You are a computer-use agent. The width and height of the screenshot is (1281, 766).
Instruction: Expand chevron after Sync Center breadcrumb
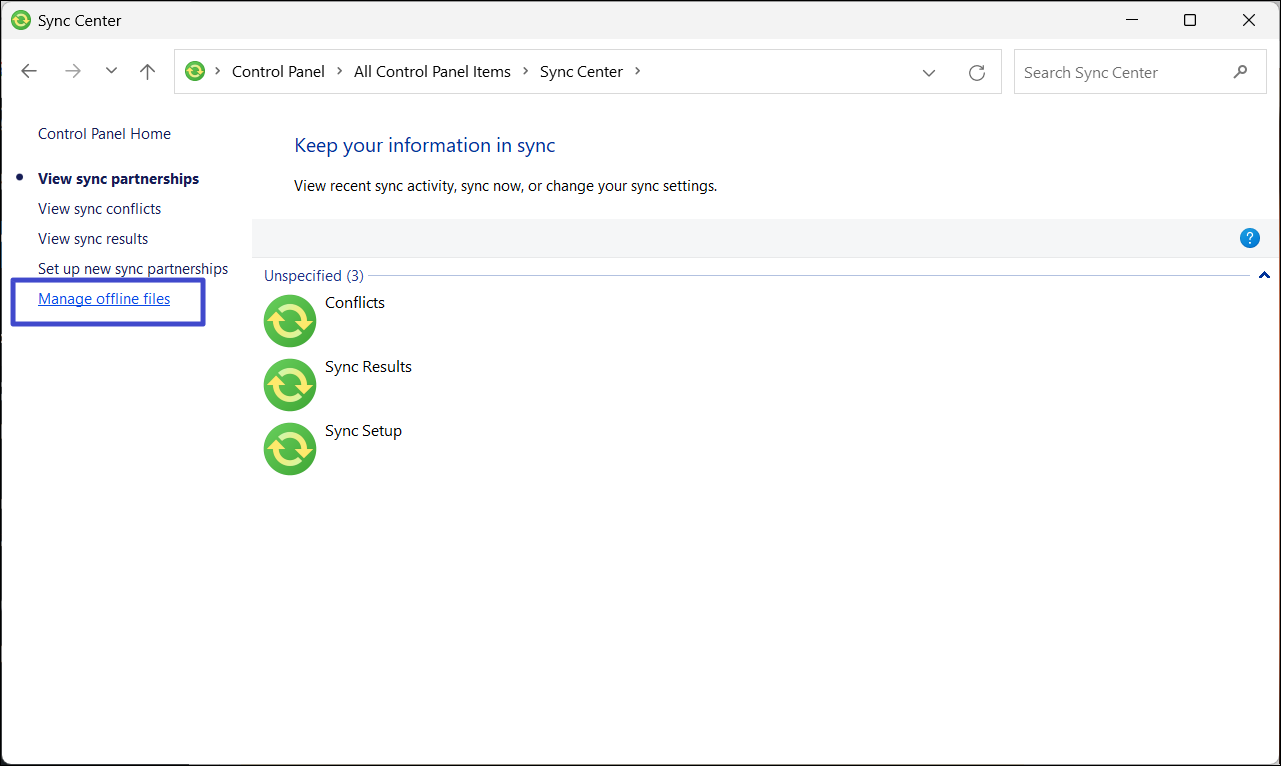(x=638, y=72)
